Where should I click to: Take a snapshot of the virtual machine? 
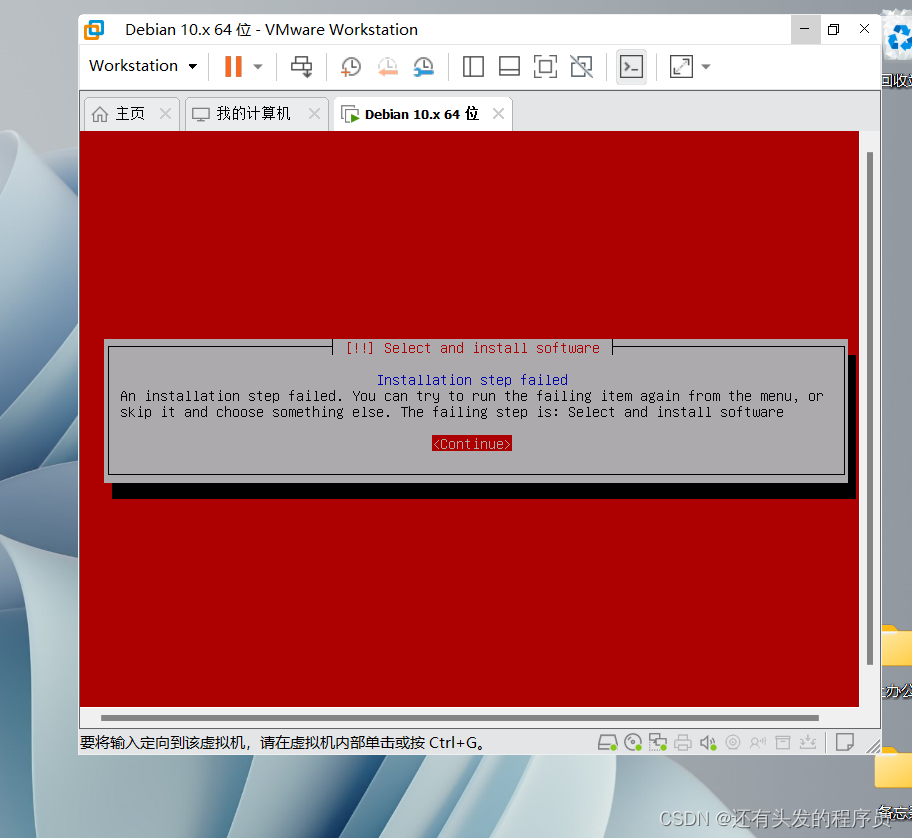click(x=350, y=66)
